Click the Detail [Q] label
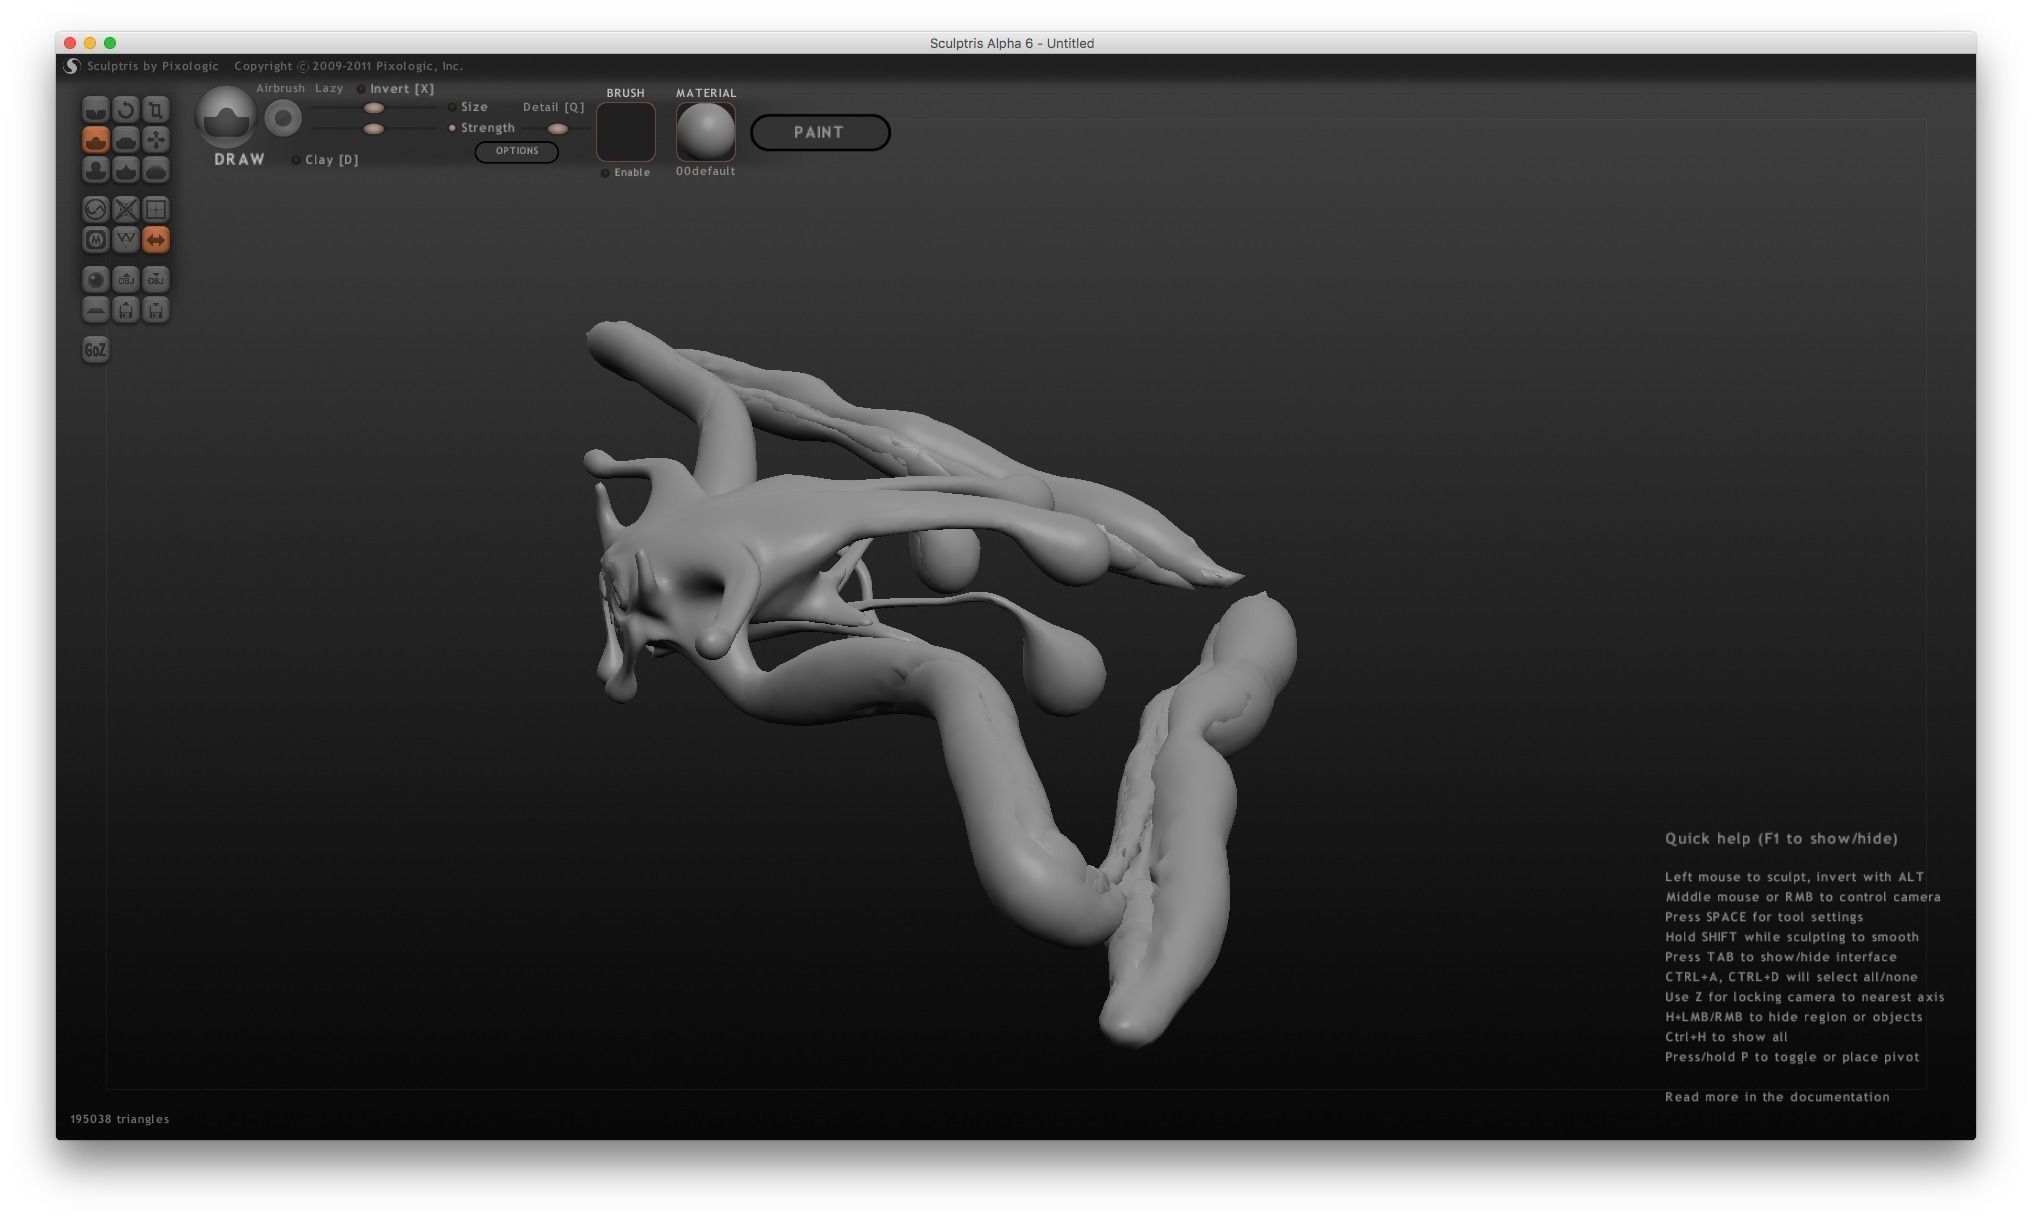Image resolution: width=2032 pixels, height=1220 pixels. click(553, 107)
